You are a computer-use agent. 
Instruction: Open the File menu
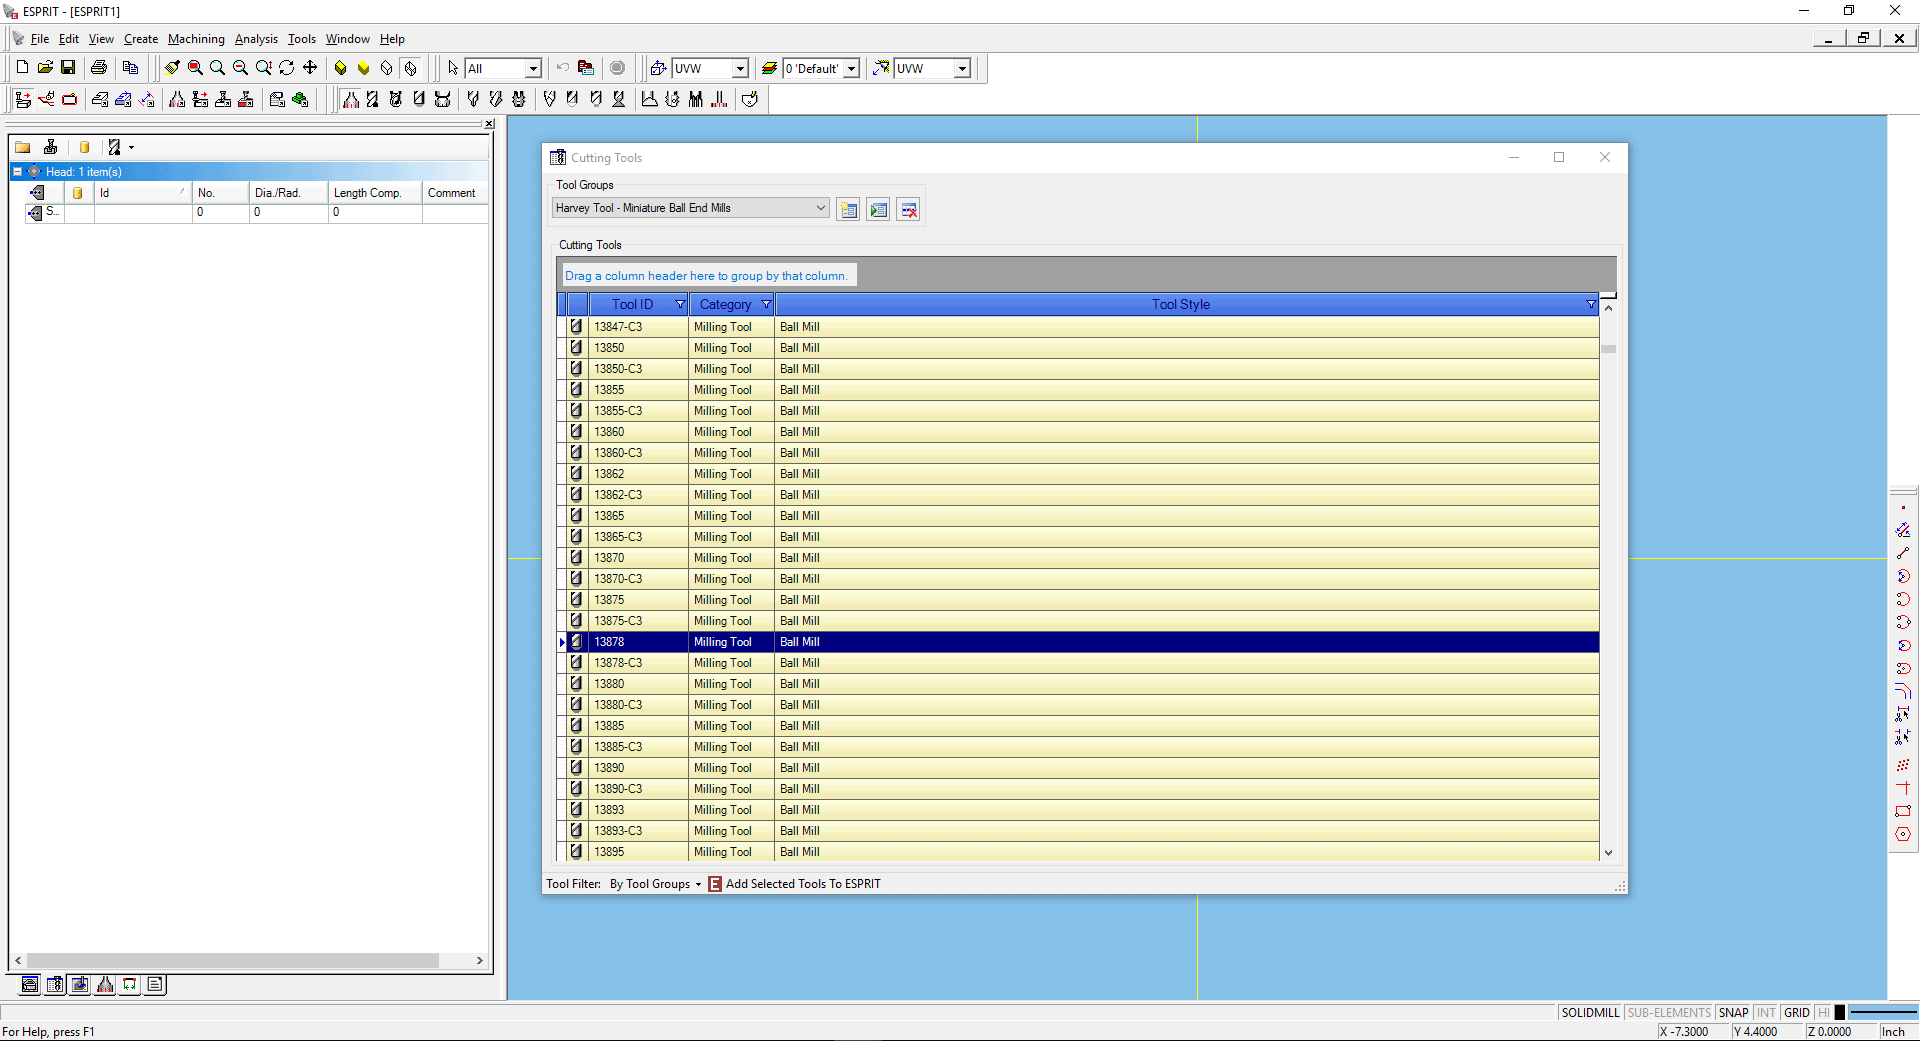click(x=40, y=39)
